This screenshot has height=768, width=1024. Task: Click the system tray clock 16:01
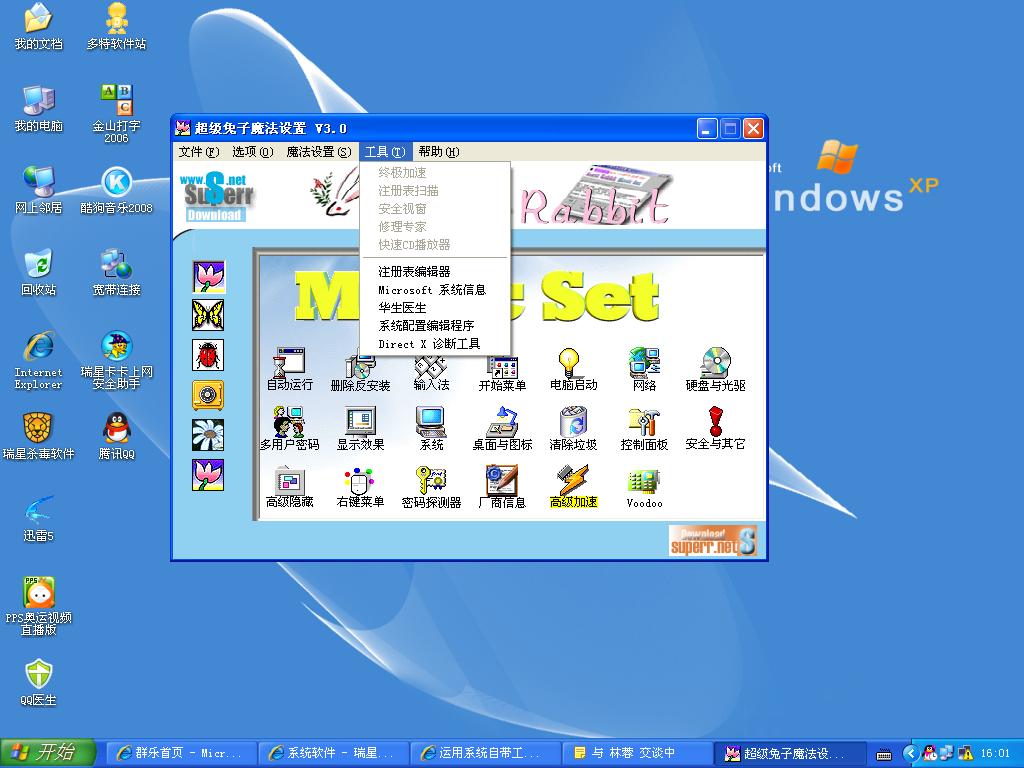(x=995, y=754)
